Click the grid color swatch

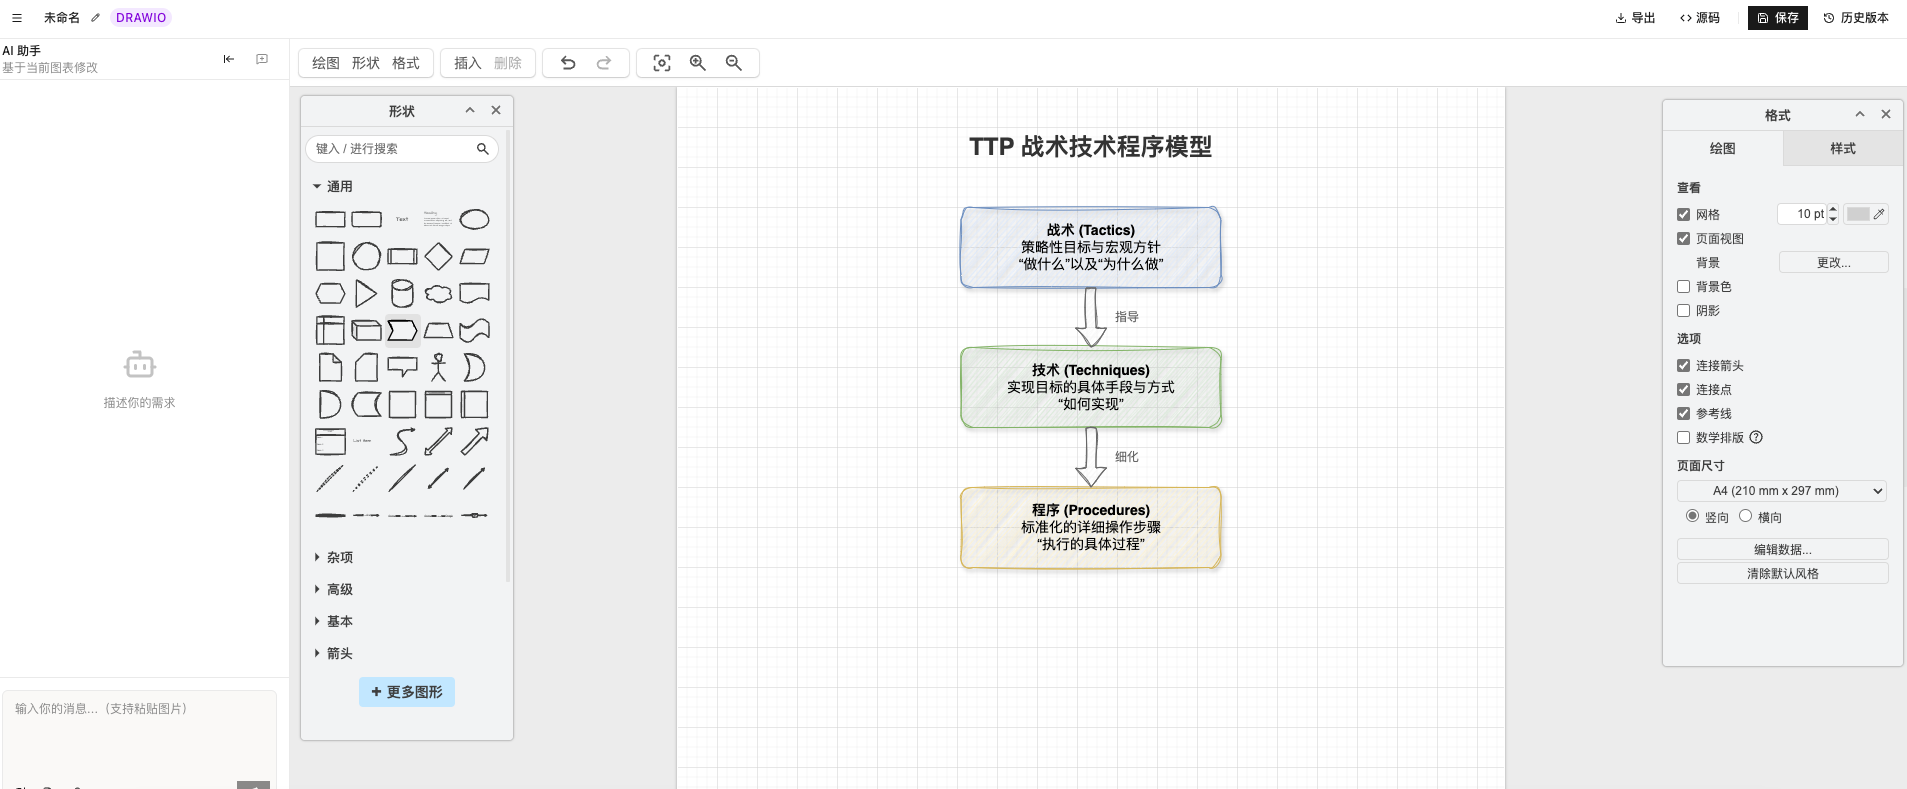(x=1858, y=214)
